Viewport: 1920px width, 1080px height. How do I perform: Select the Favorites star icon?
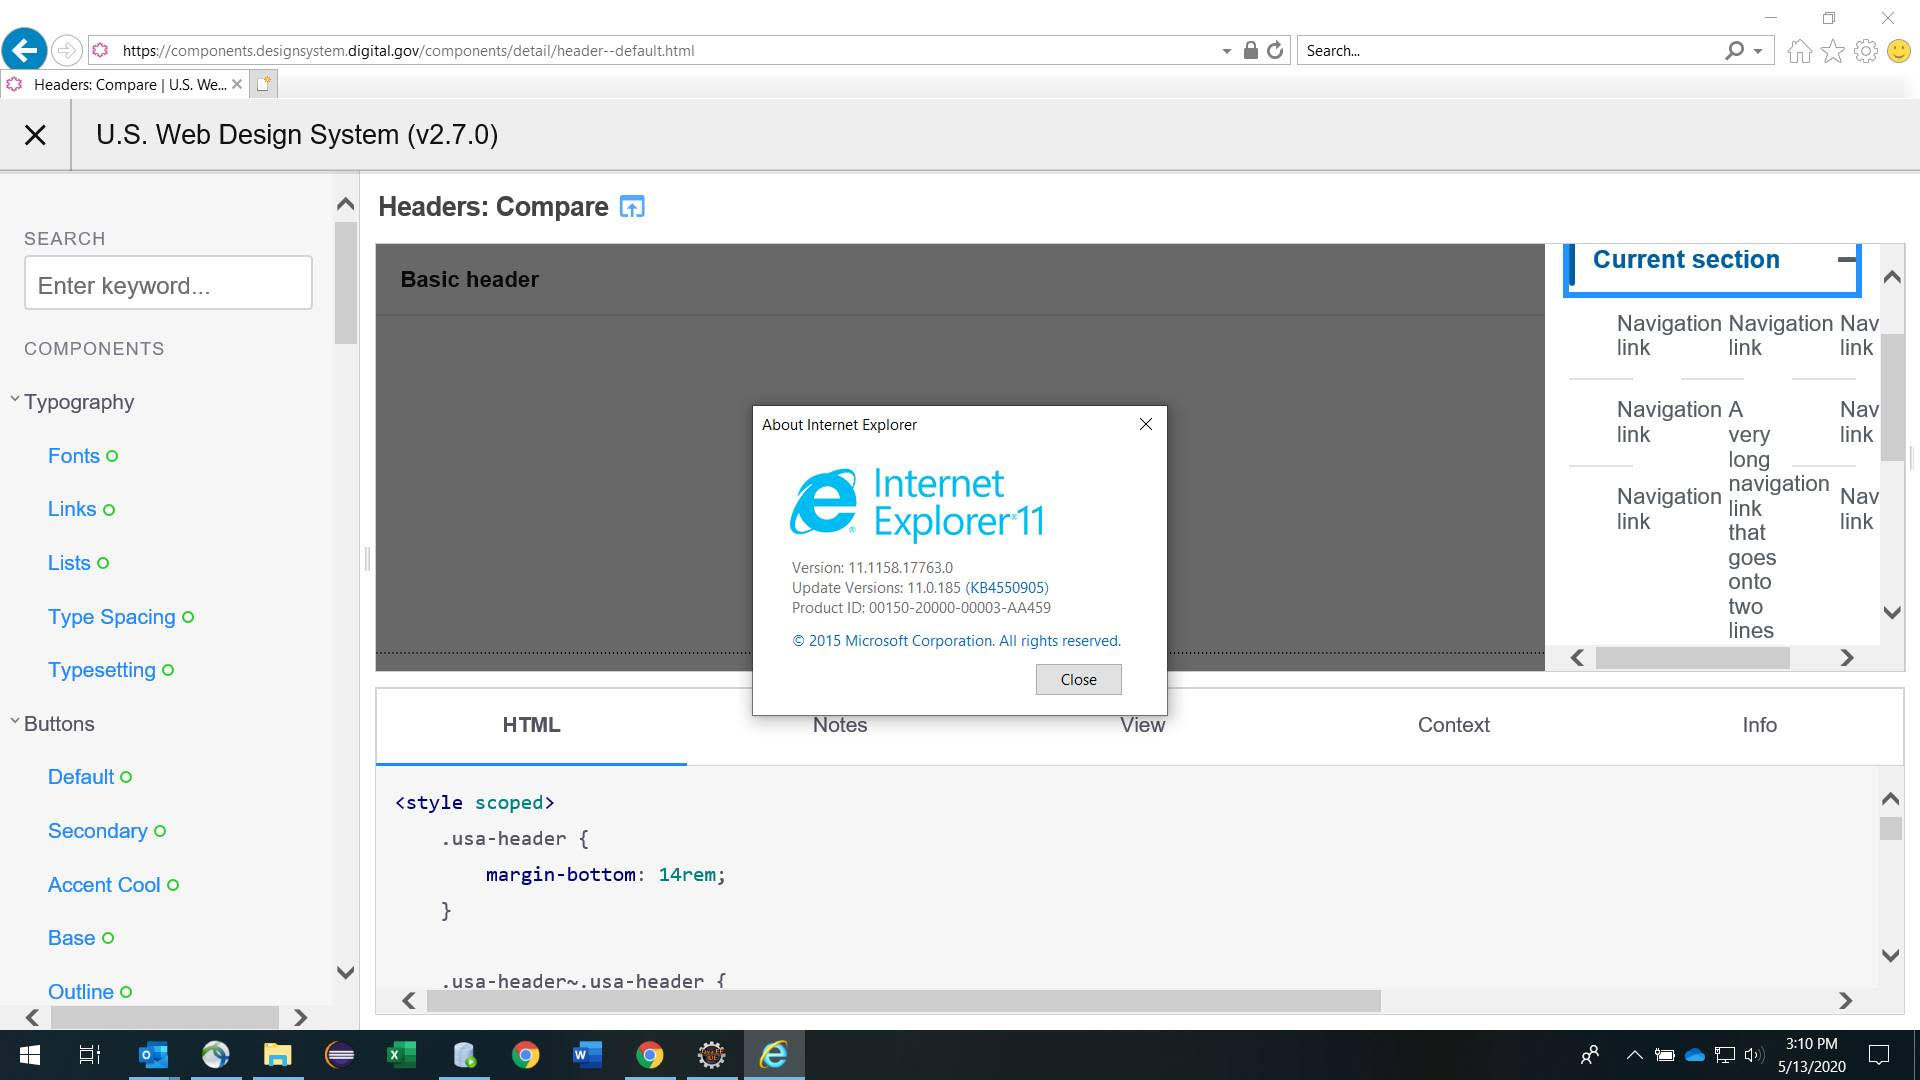coord(1833,50)
